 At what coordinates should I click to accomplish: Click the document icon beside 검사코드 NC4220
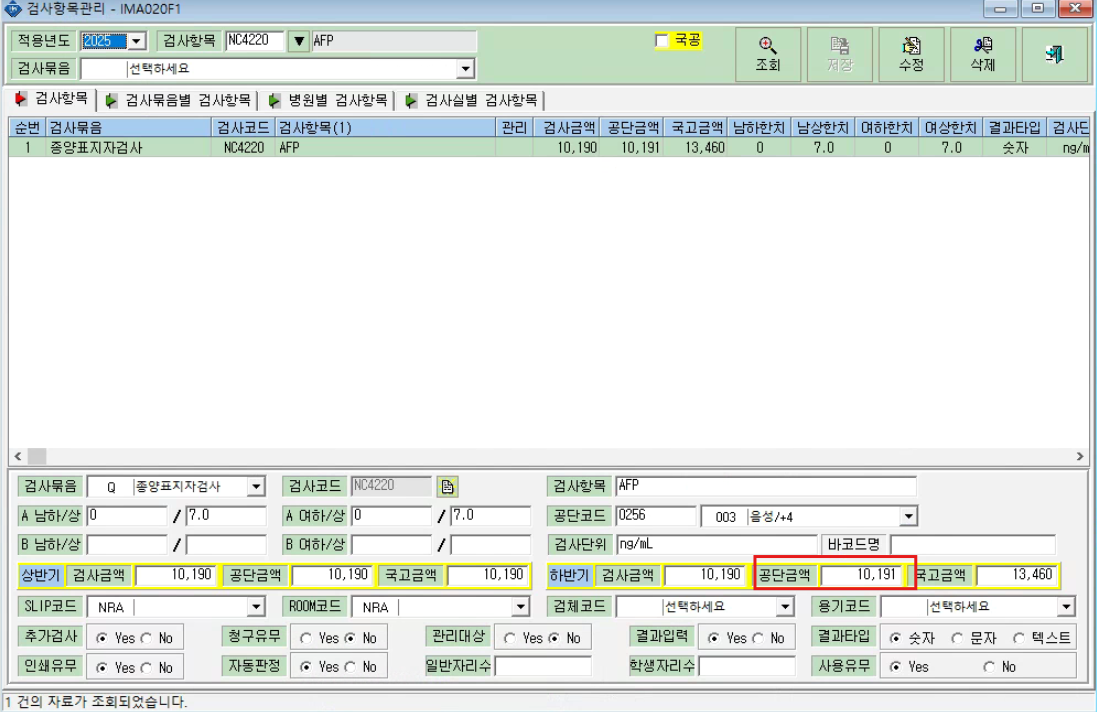click(x=448, y=486)
